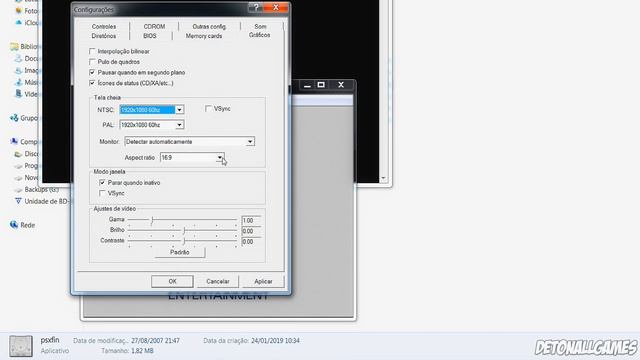Click the Brilho value field
The image size is (640, 360).
[251, 231]
